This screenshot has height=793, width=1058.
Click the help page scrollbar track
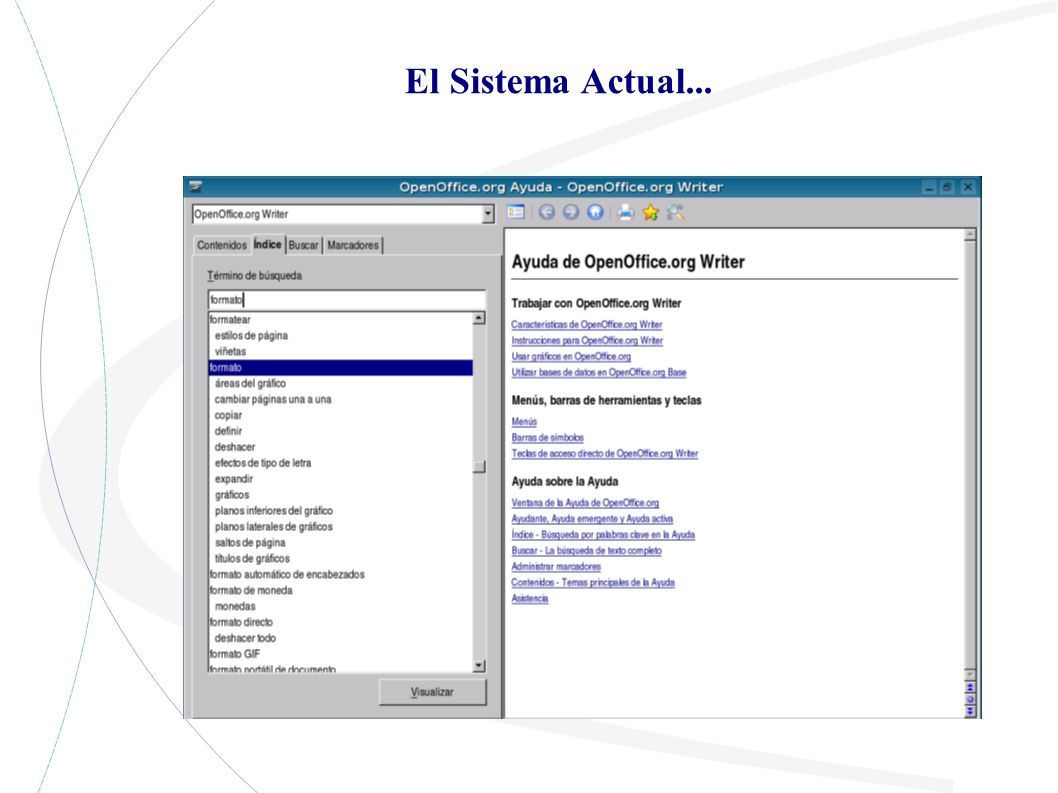pyautogui.click(x=970, y=456)
